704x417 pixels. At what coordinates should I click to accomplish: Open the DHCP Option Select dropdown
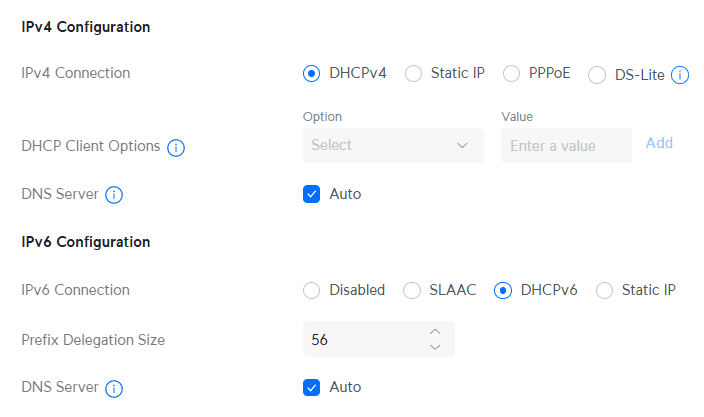(393, 145)
